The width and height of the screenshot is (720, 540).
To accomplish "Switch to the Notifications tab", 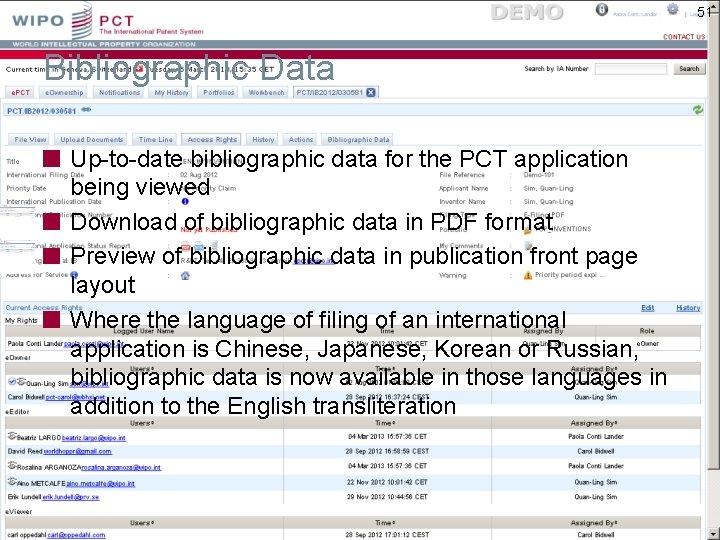I will point(119,92).
